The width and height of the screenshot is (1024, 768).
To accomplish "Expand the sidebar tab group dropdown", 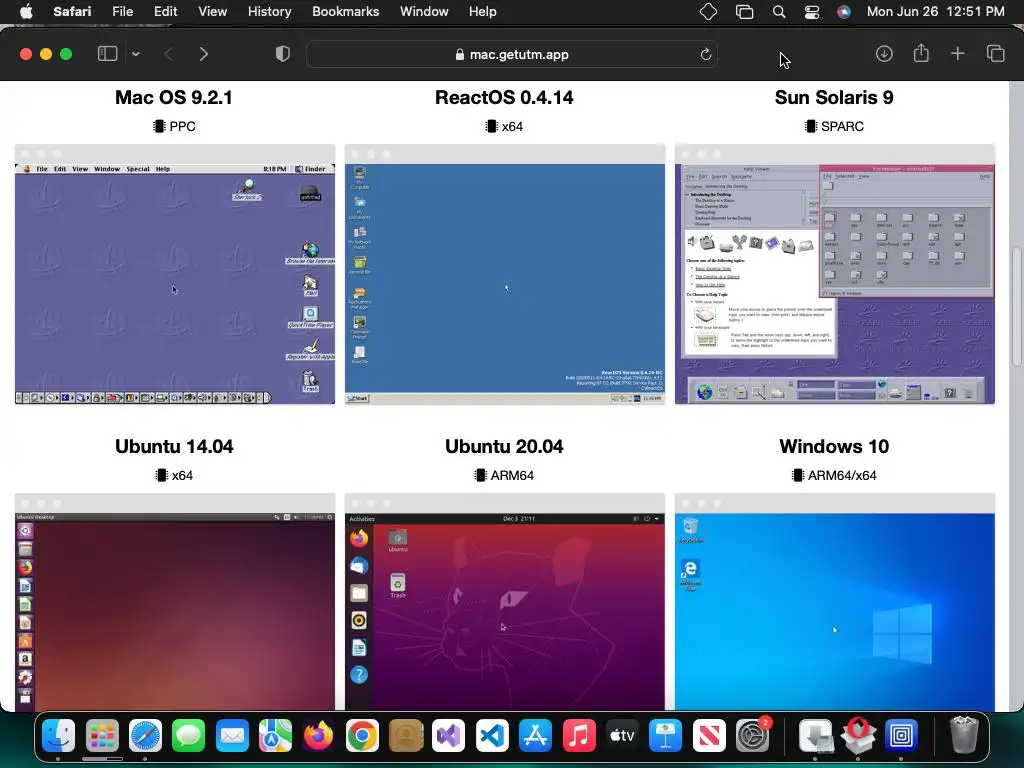I will point(136,54).
